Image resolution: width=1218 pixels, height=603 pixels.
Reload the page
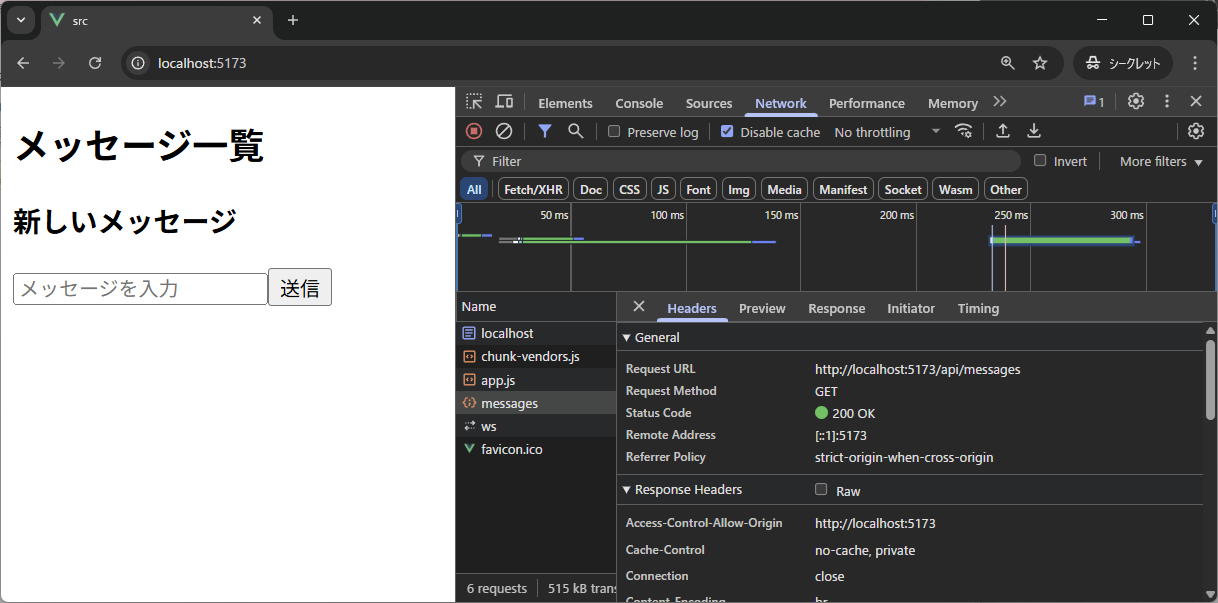tap(95, 63)
